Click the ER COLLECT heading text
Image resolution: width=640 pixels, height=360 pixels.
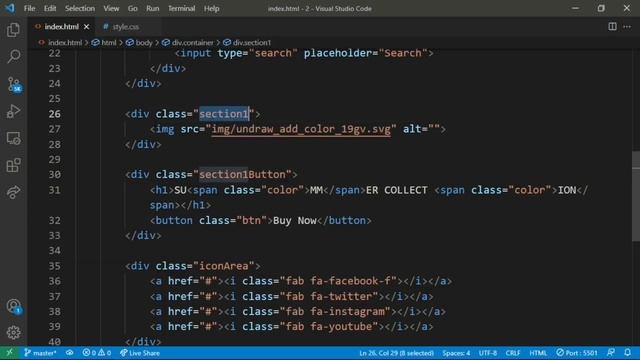(x=397, y=190)
